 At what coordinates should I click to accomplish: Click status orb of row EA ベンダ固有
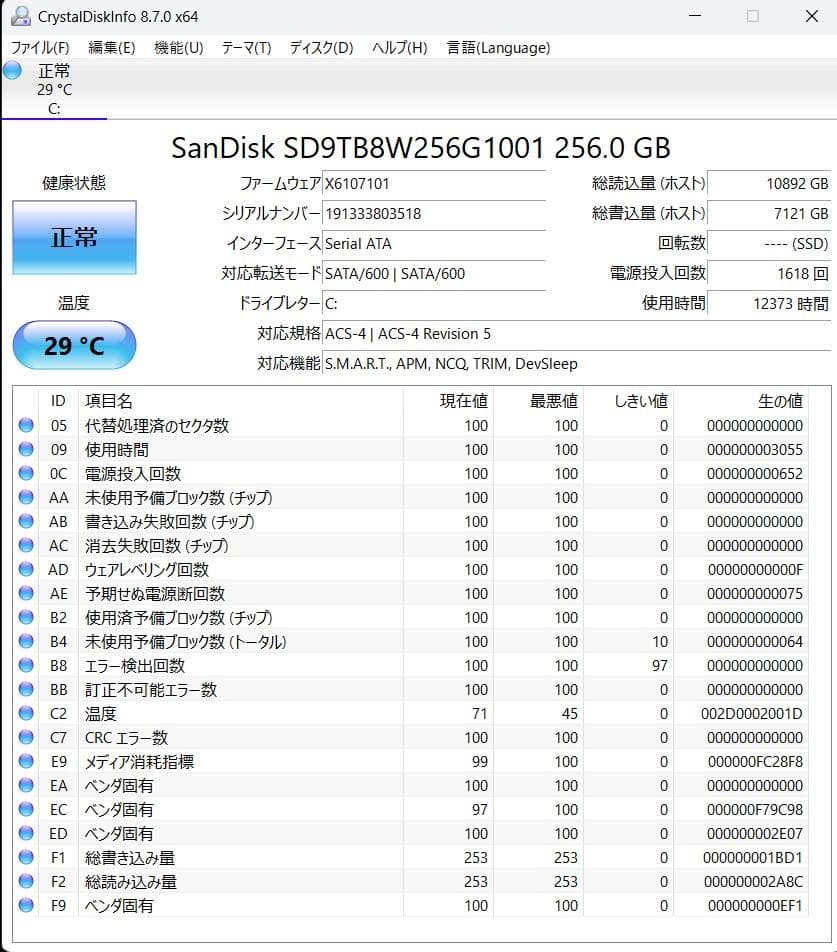[25, 785]
